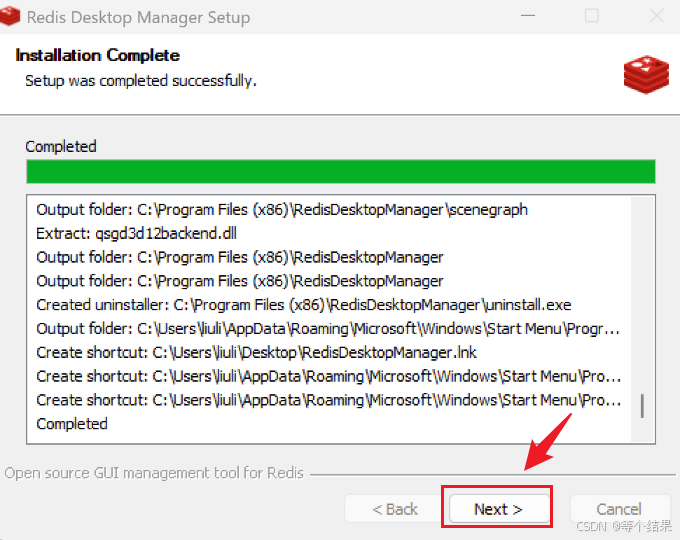Select the Desktop RedisDesktopManager.lnk shortcut line
Image resolution: width=680 pixels, height=540 pixels.
click(x=256, y=353)
